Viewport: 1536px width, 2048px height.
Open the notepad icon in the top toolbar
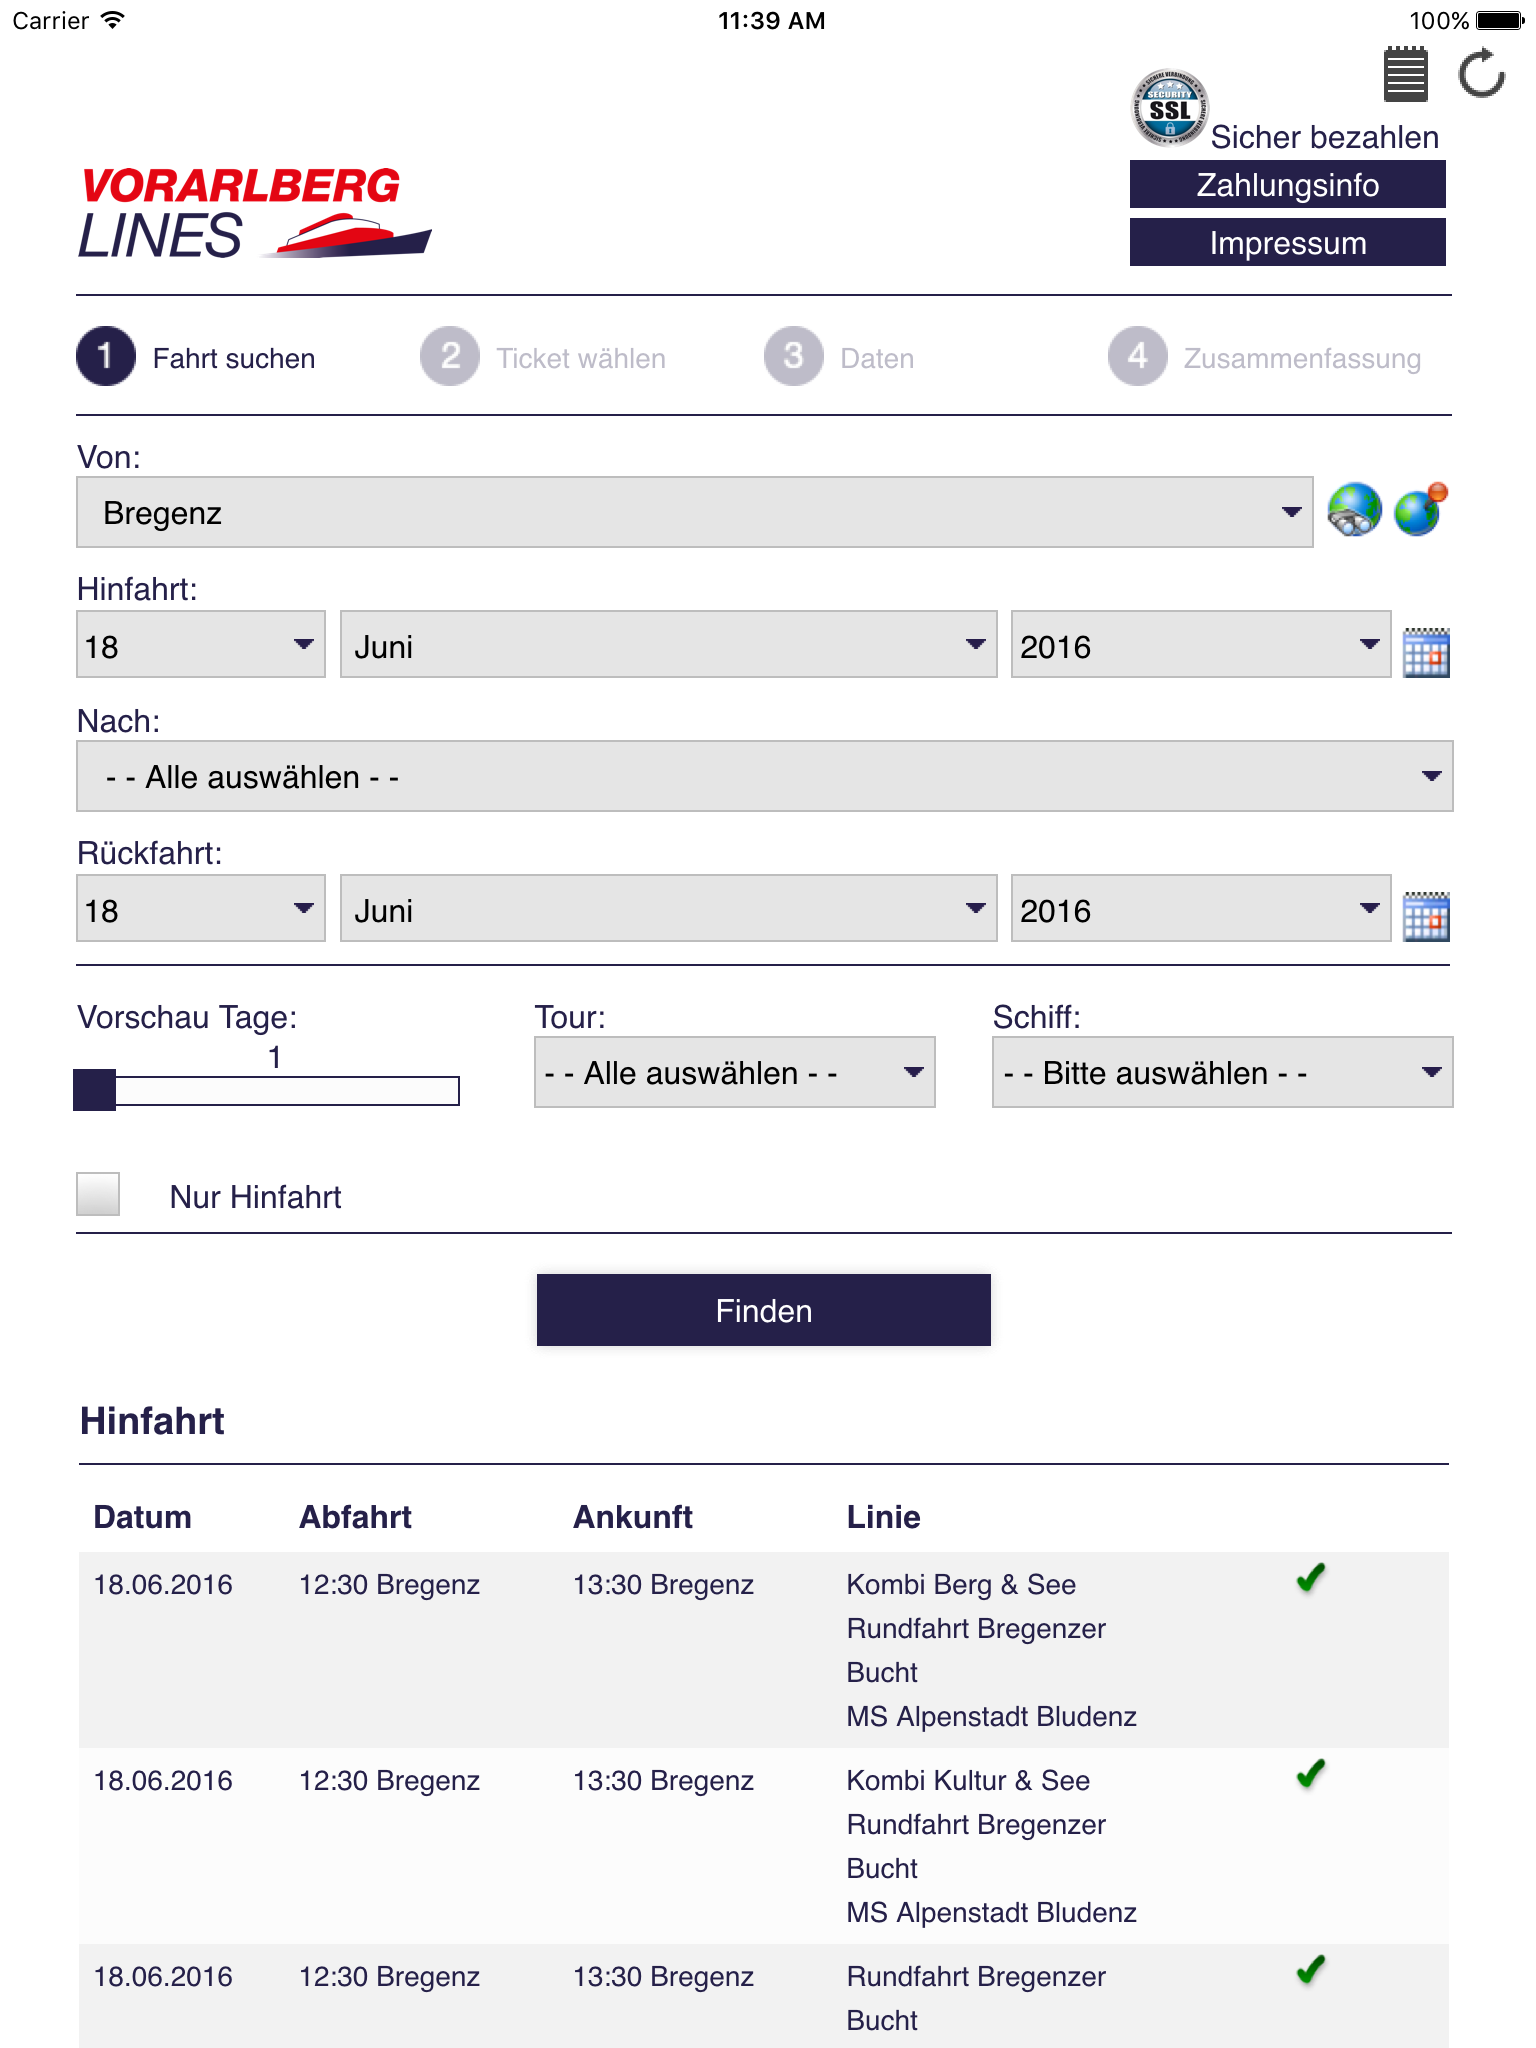[x=1404, y=75]
